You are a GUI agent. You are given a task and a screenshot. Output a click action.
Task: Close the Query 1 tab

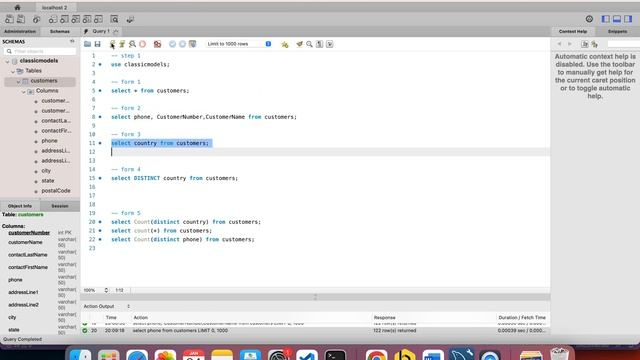[x=116, y=31]
